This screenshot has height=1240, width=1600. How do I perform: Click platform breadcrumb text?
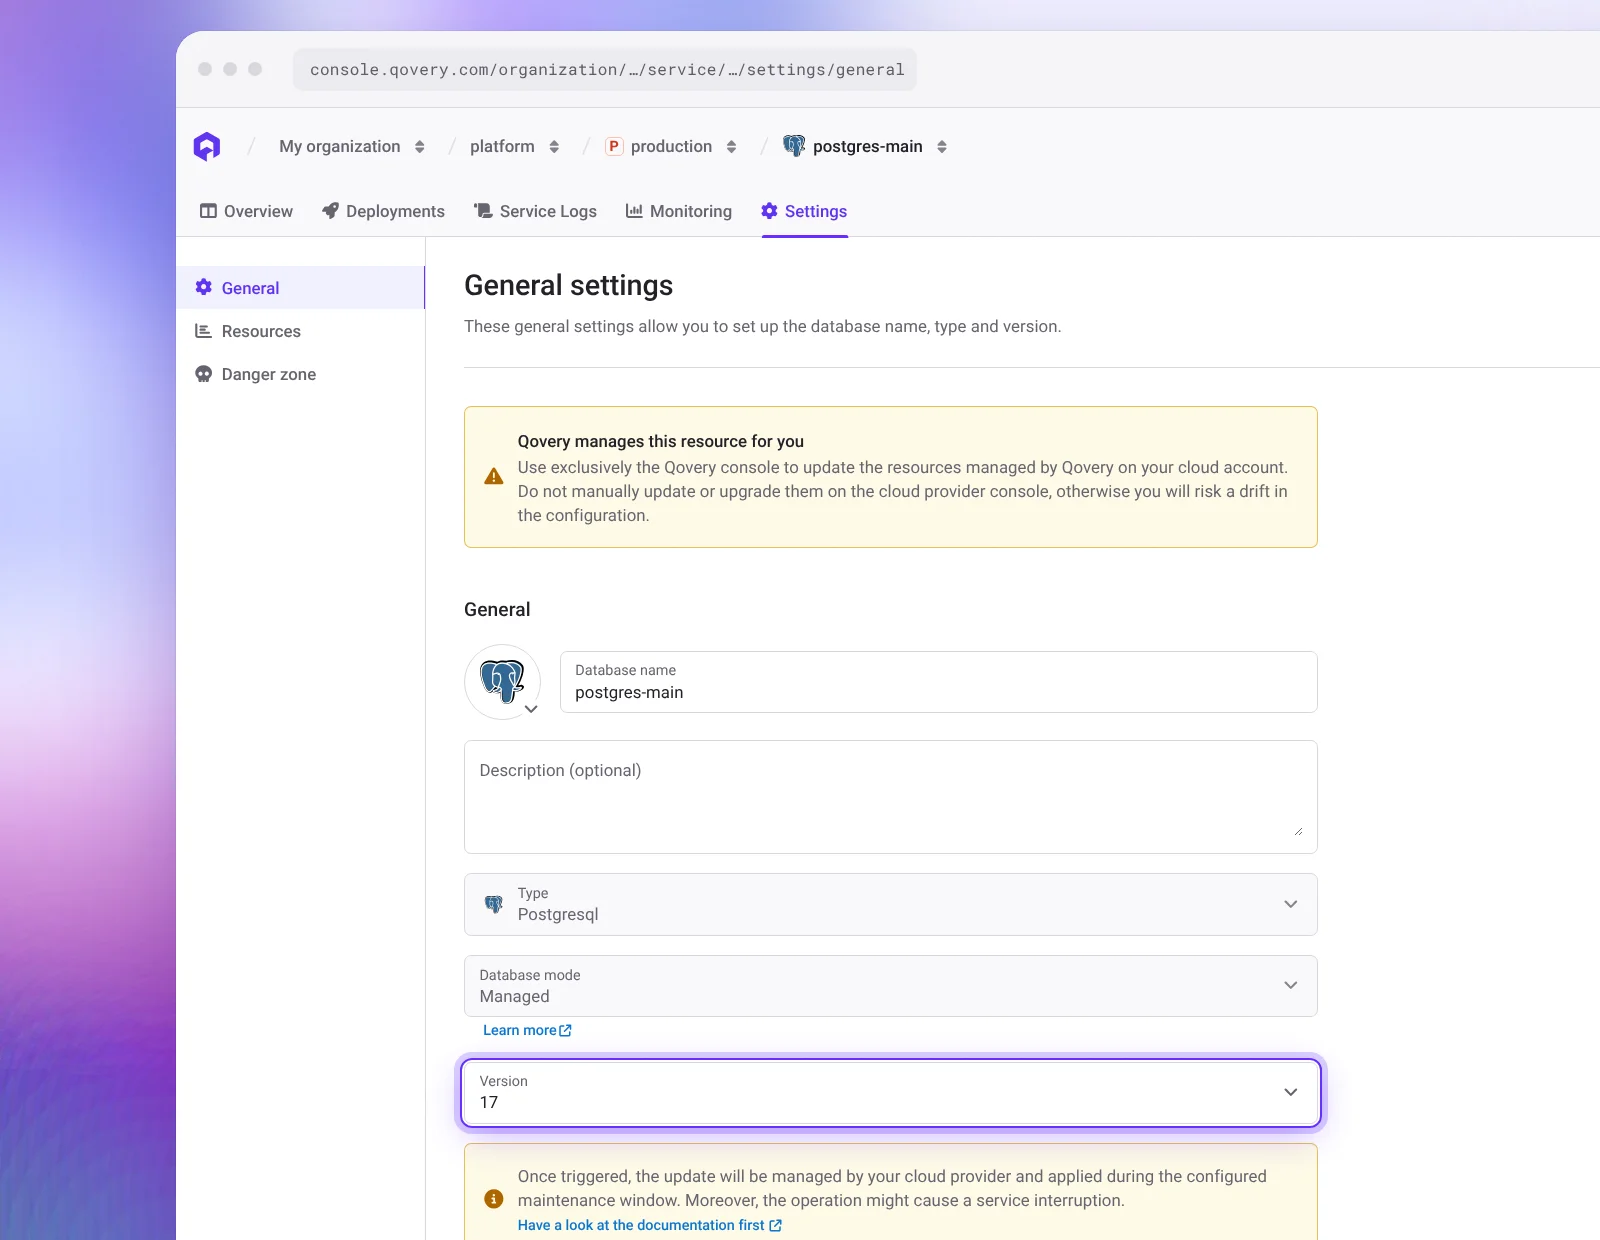click(x=502, y=146)
